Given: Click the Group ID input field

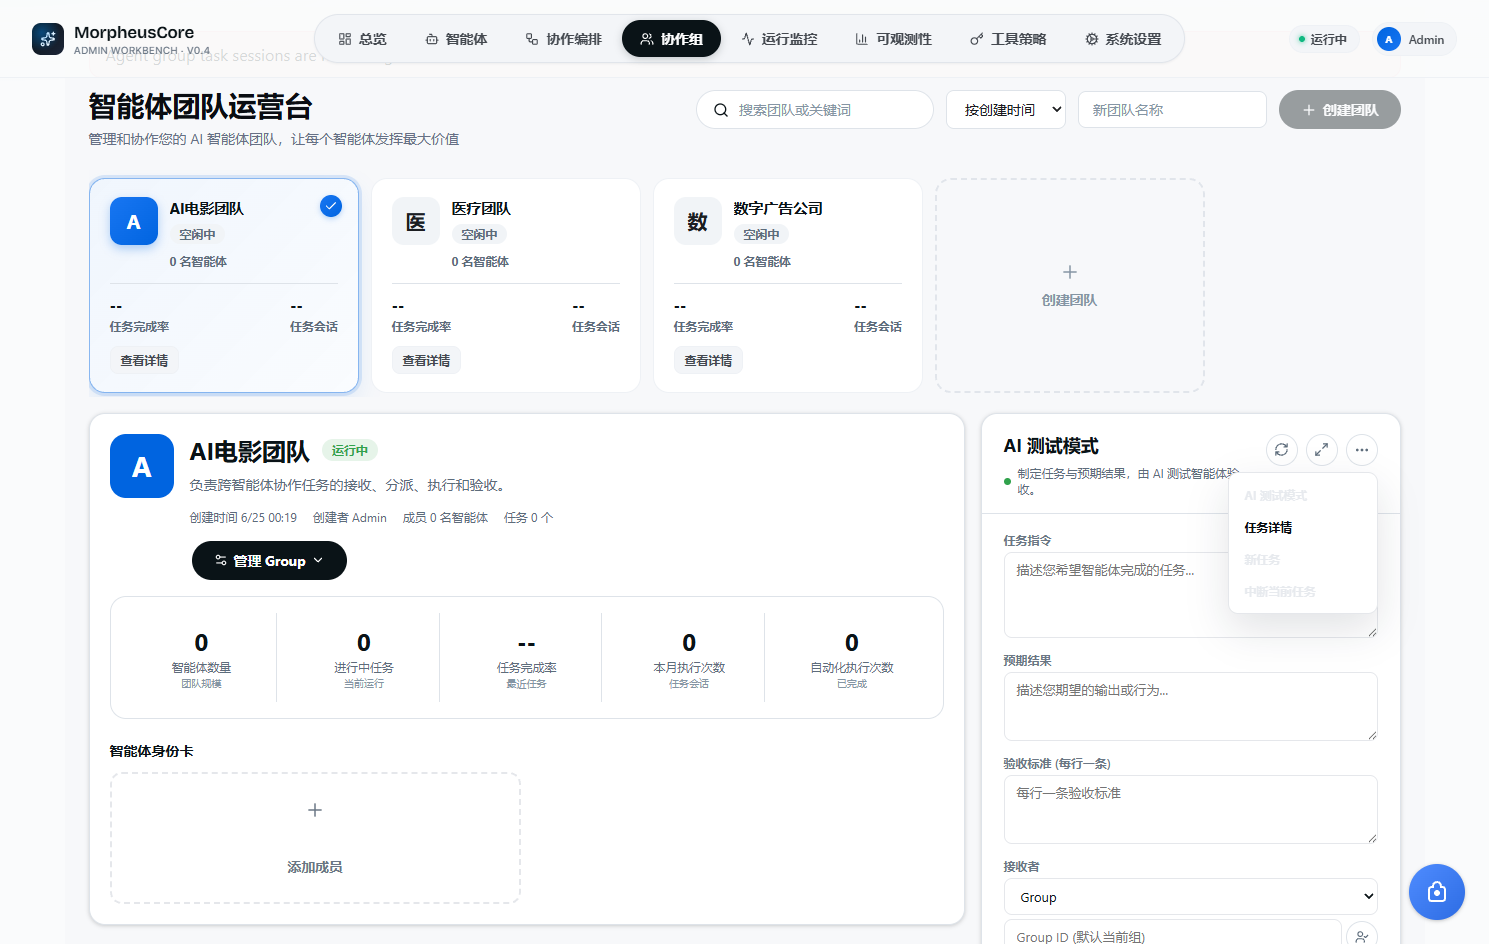Looking at the screenshot, I should (1172, 932).
